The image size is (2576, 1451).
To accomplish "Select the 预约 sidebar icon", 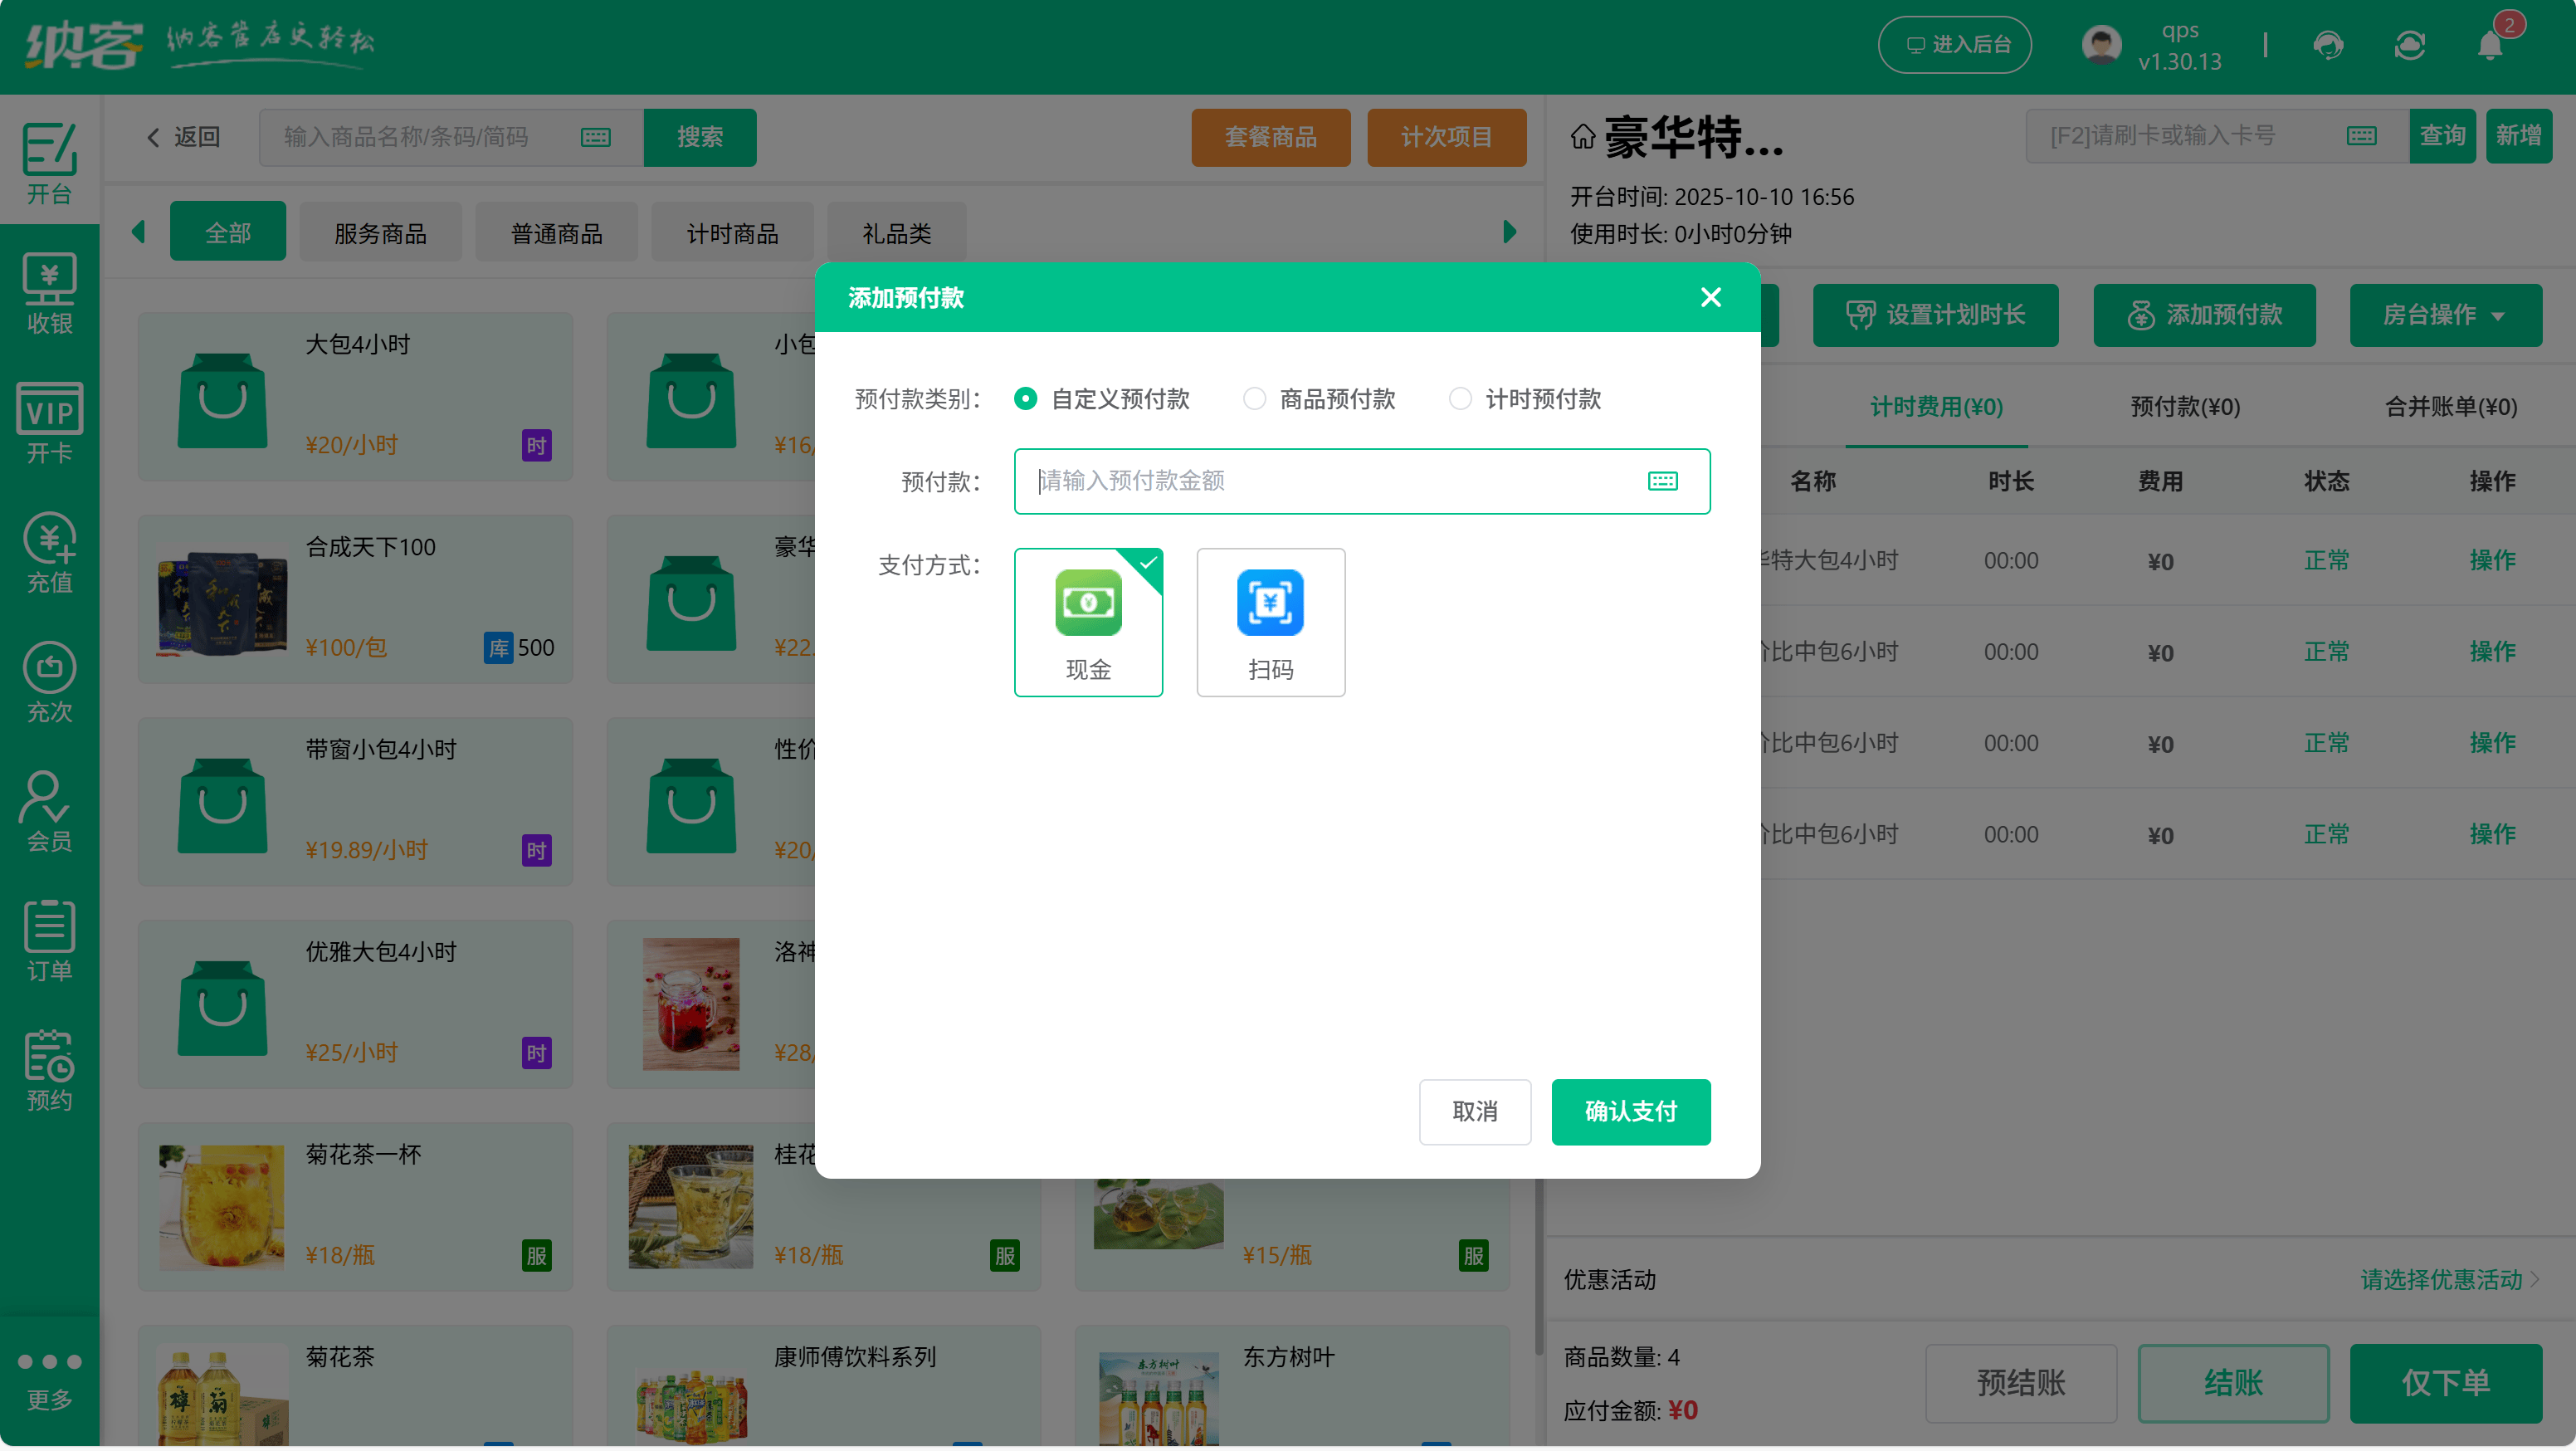I will (x=49, y=1072).
